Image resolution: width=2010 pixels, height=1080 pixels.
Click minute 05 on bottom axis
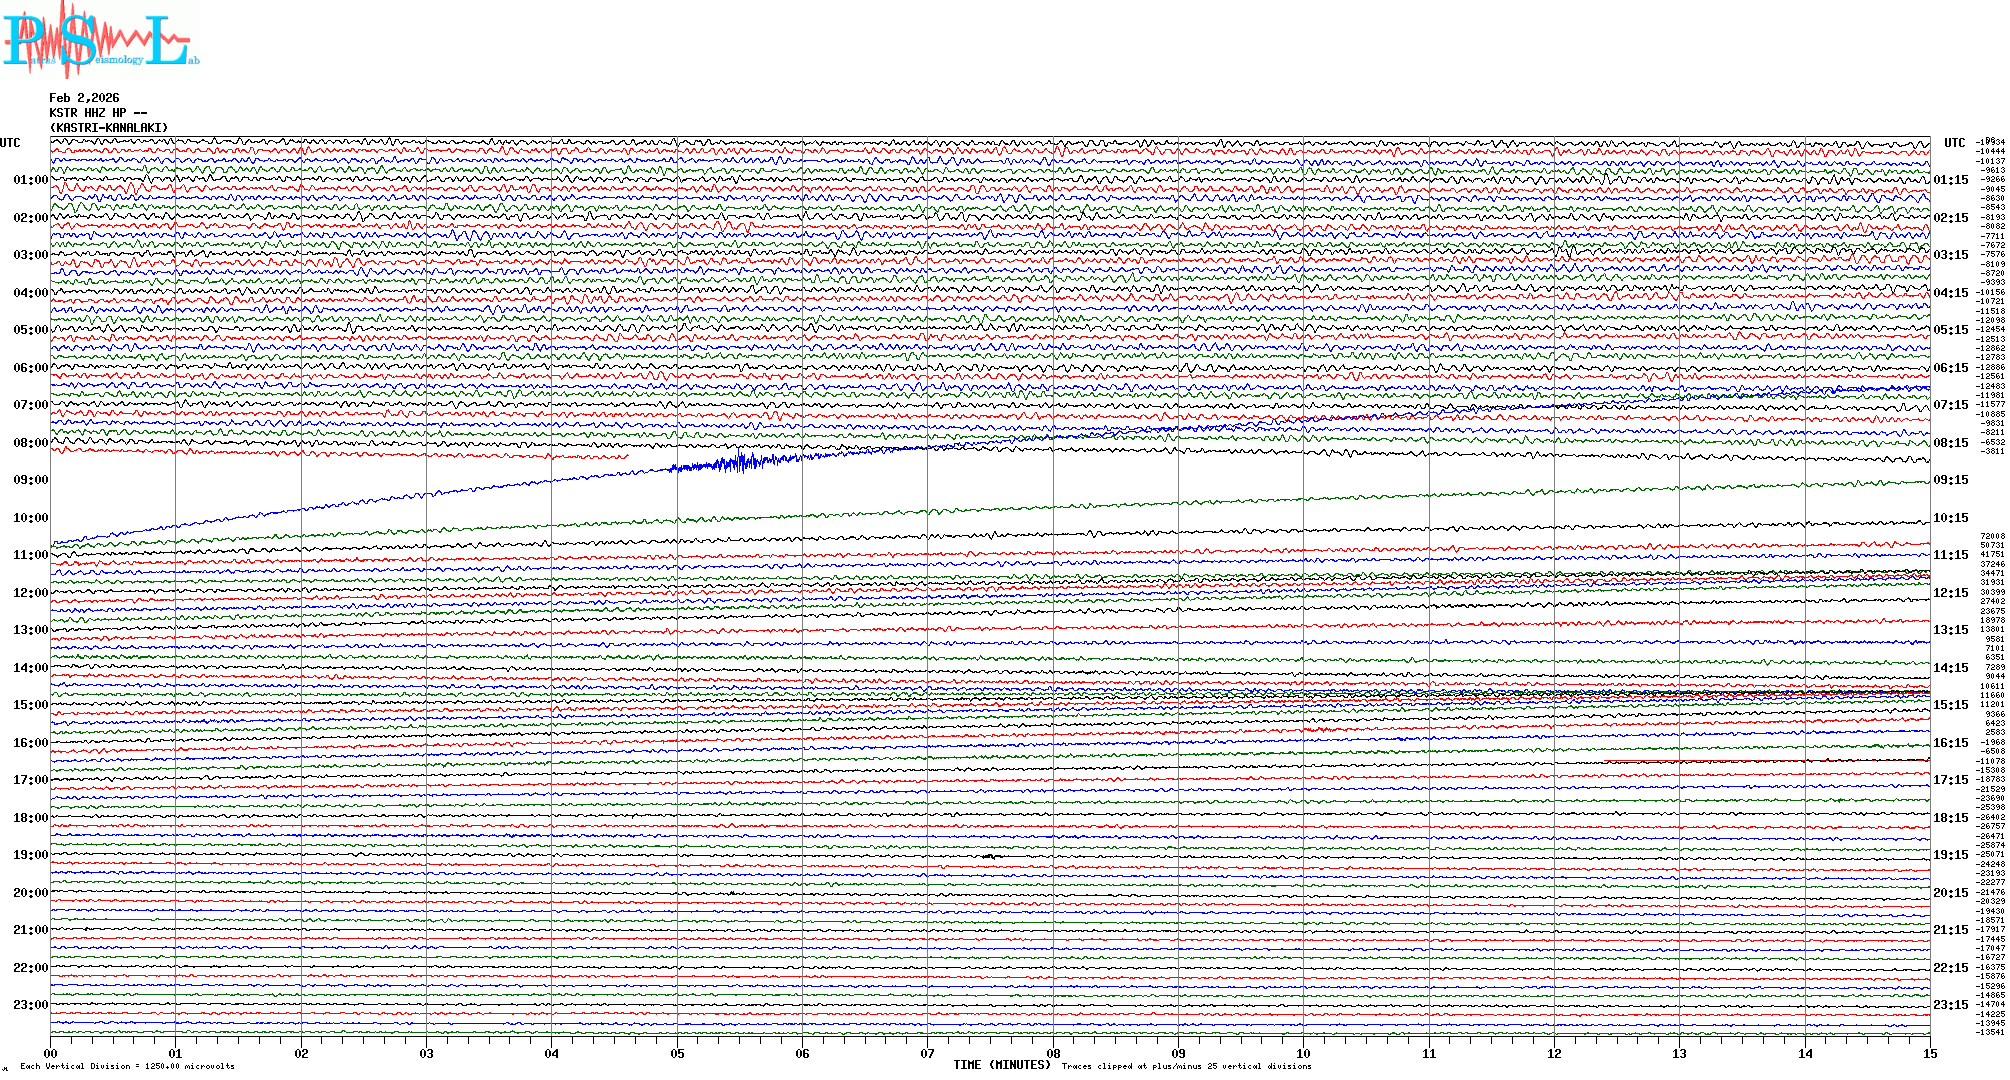(677, 1053)
